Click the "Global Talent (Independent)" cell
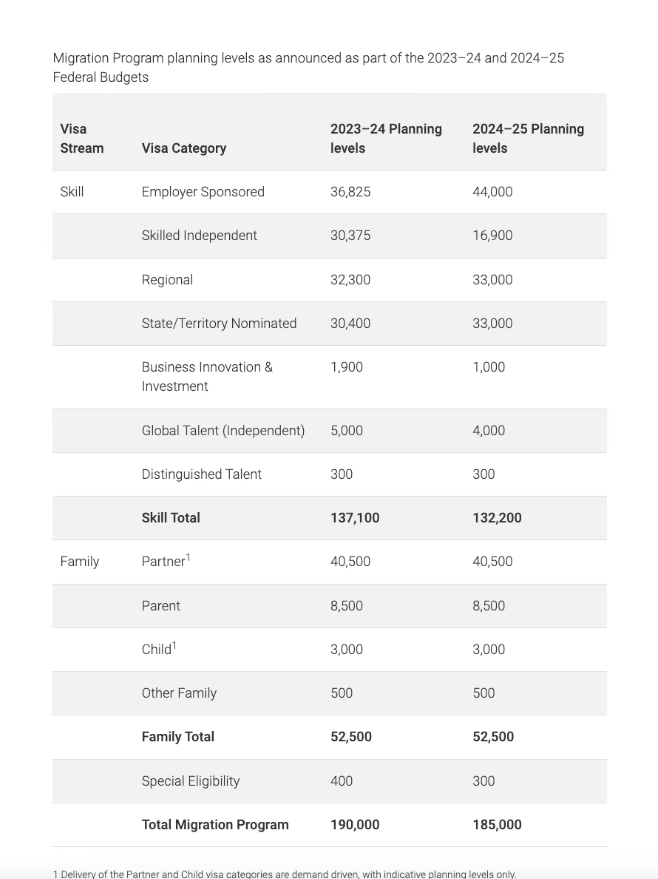Image resolution: width=658 pixels, height=879 pixels. [223, 431]
